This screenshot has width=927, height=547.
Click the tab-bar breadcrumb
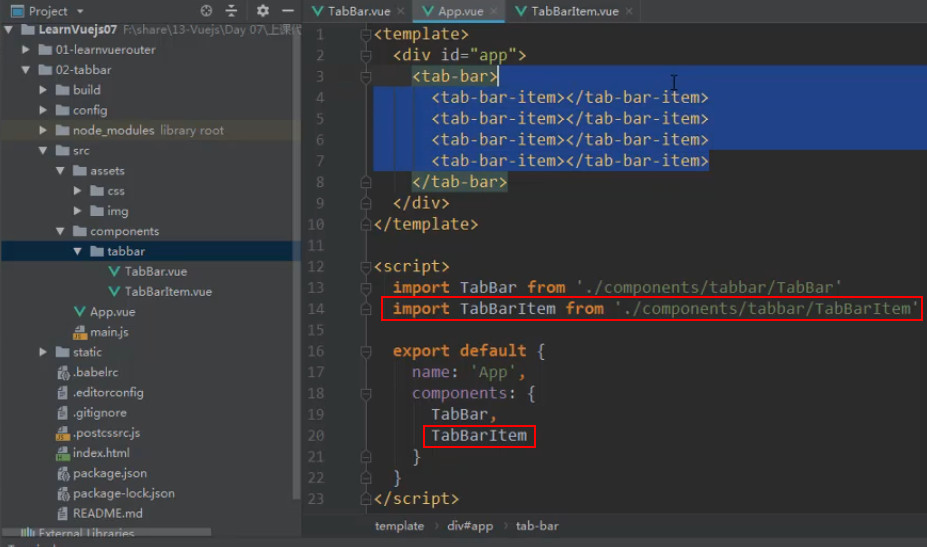pyautogui.click(x=537, y=526)
